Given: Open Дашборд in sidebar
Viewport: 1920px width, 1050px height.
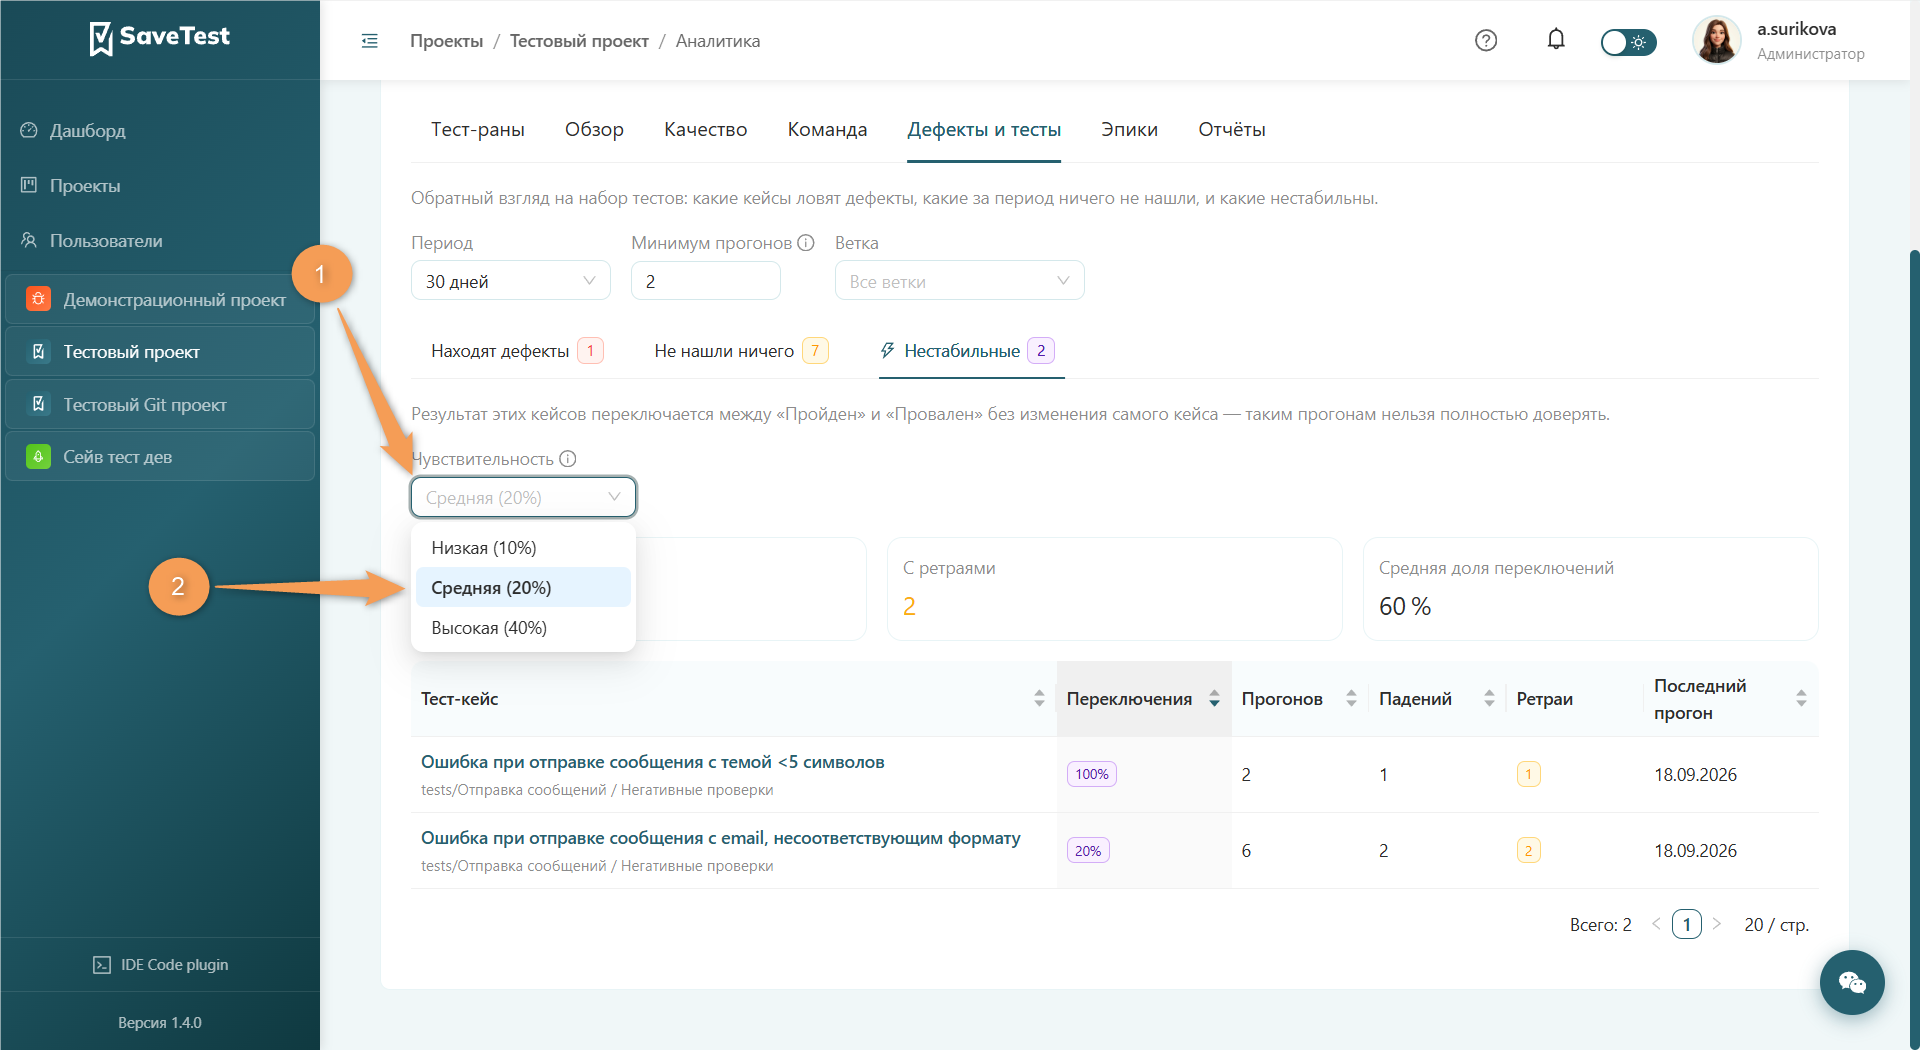Looking at the screenshot, I should (87, 131).
